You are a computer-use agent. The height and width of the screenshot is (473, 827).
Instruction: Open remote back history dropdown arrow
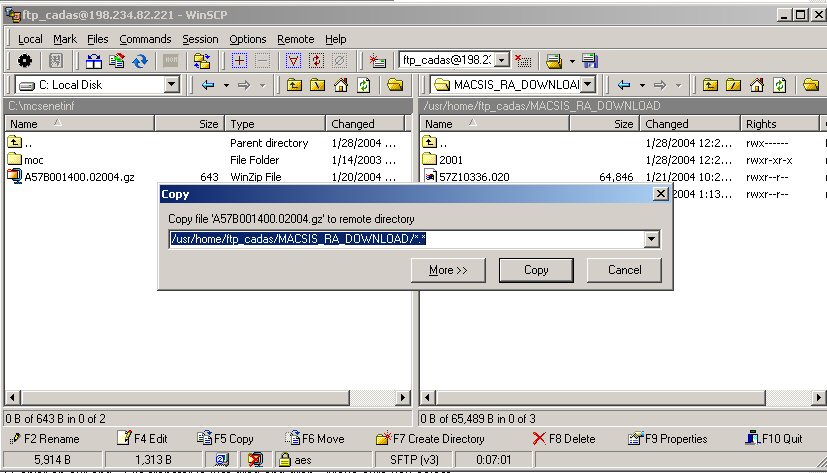642,85
